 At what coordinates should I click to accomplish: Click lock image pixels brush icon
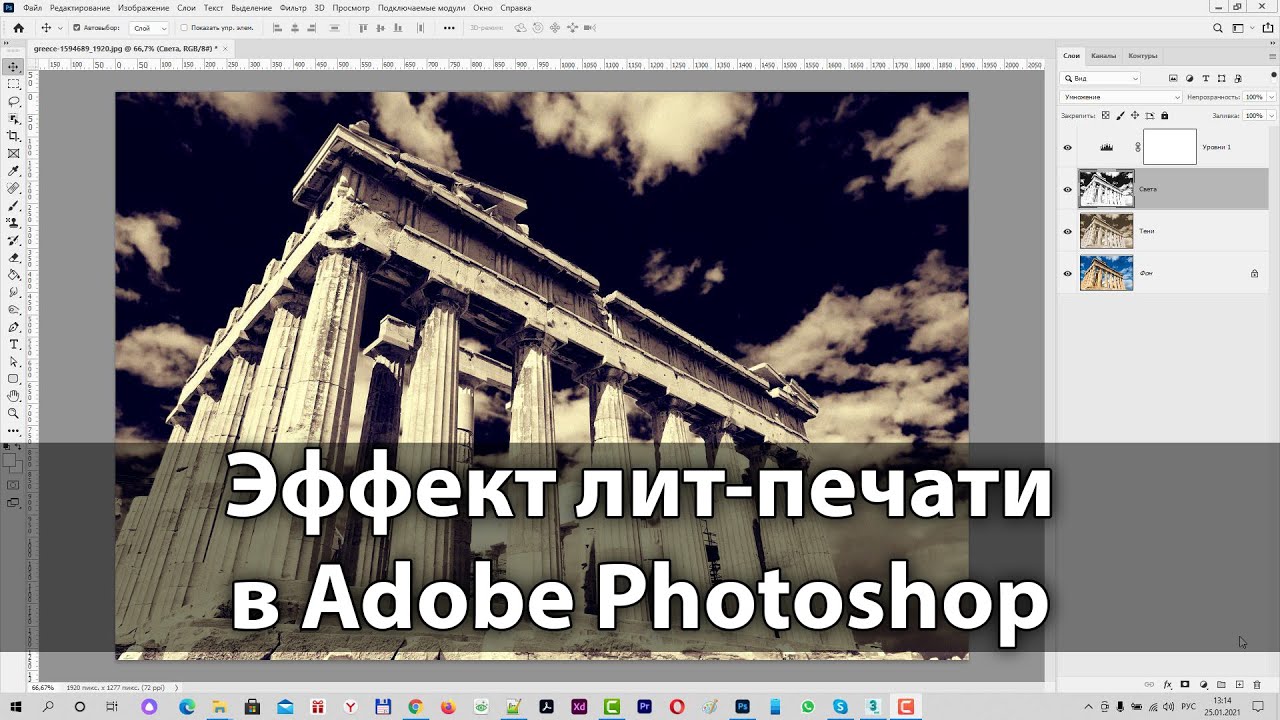[x=1121, y=116]
